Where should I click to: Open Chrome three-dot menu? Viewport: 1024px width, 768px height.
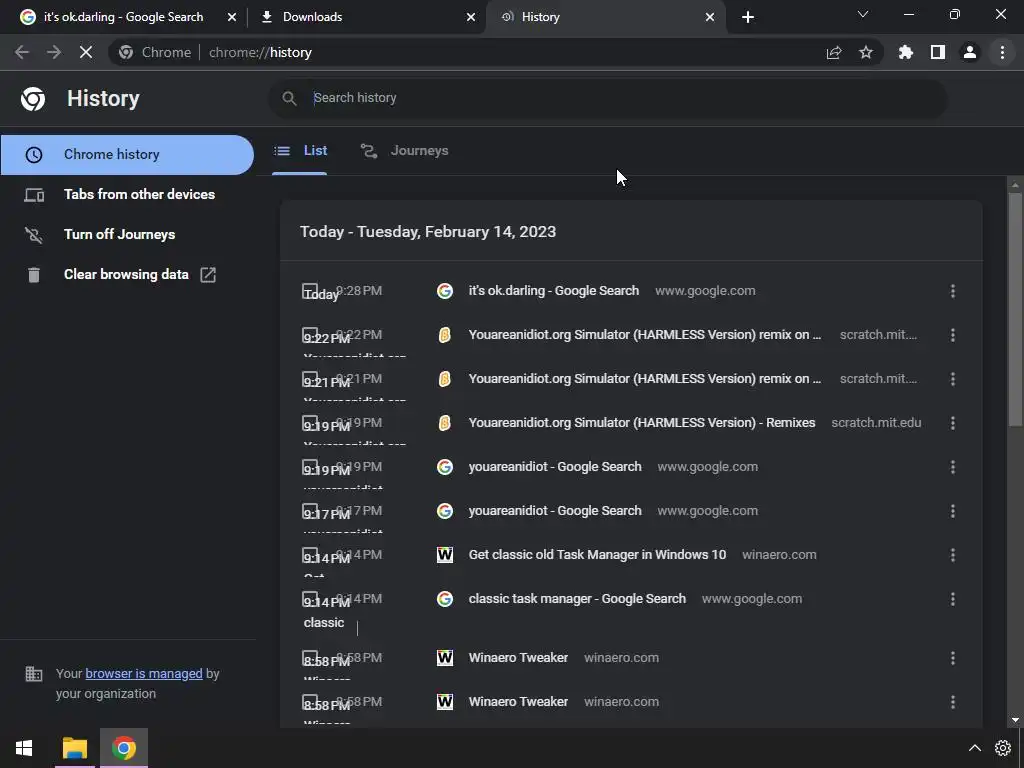[1002, 52]
